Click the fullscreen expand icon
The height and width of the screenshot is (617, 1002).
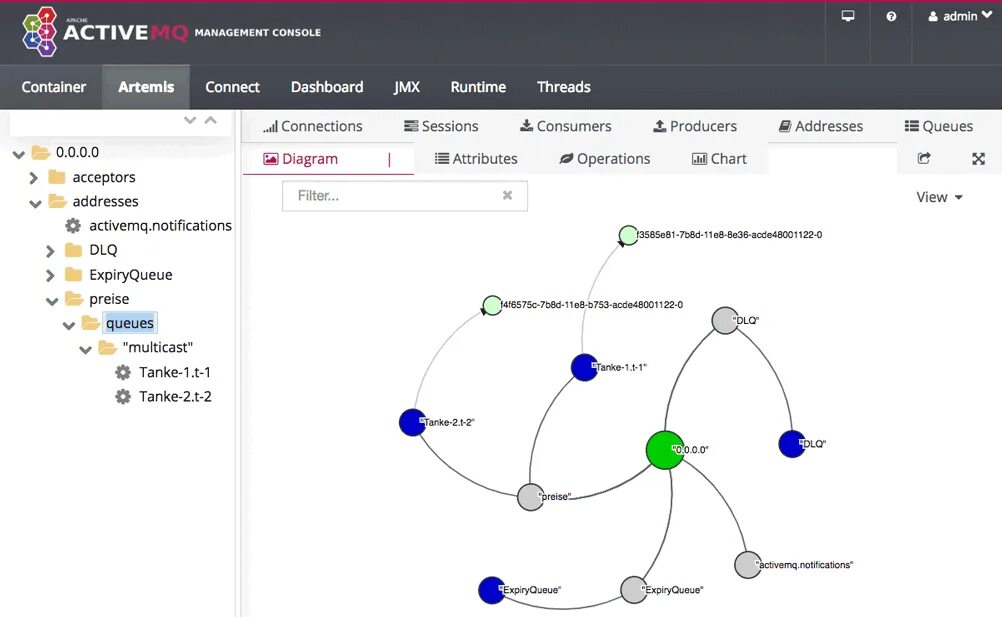(978, 159)
